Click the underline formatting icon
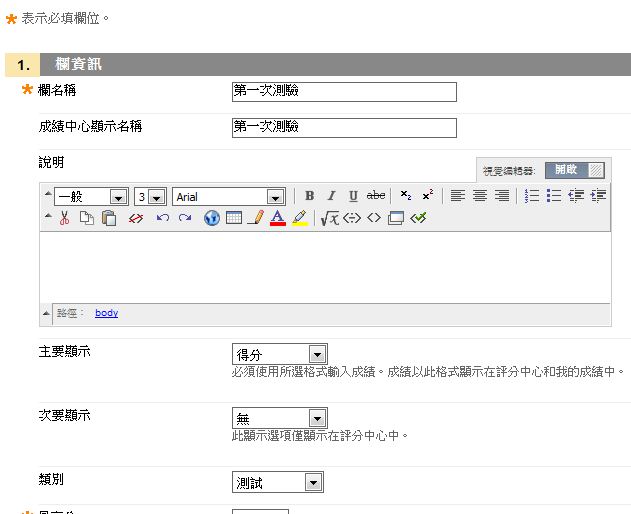This screenshot has width=631, height=514. (x=353, y=196)
